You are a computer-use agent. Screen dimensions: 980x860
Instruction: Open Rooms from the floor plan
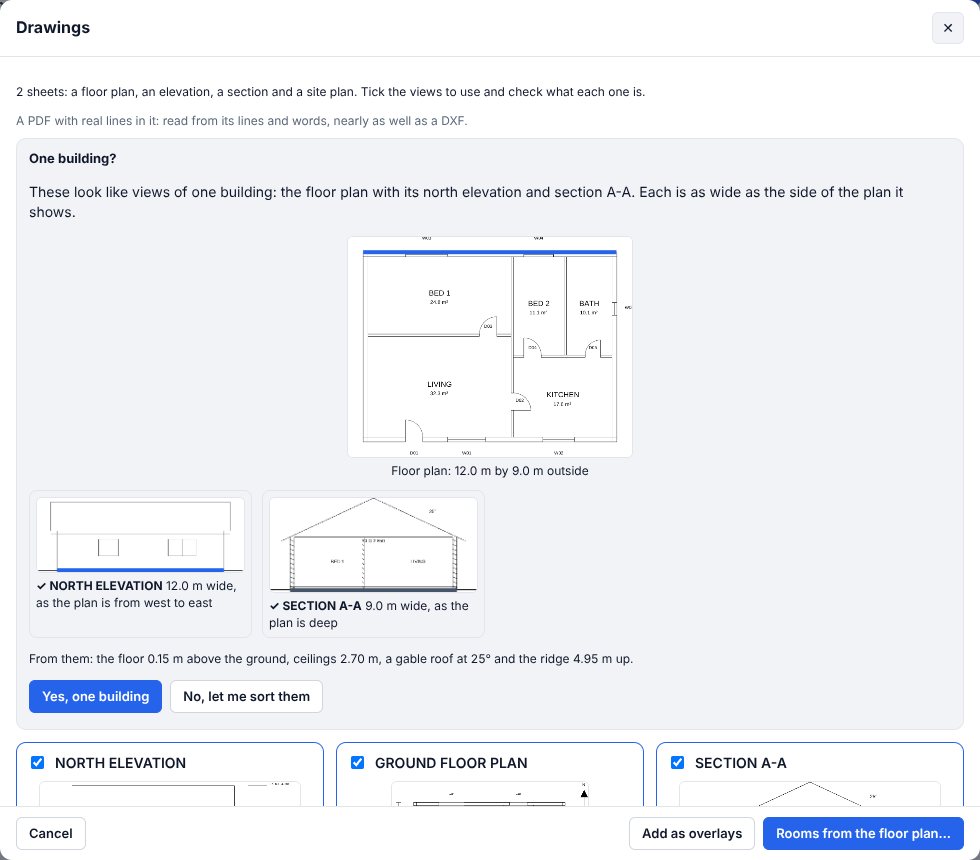click(863, 833)
